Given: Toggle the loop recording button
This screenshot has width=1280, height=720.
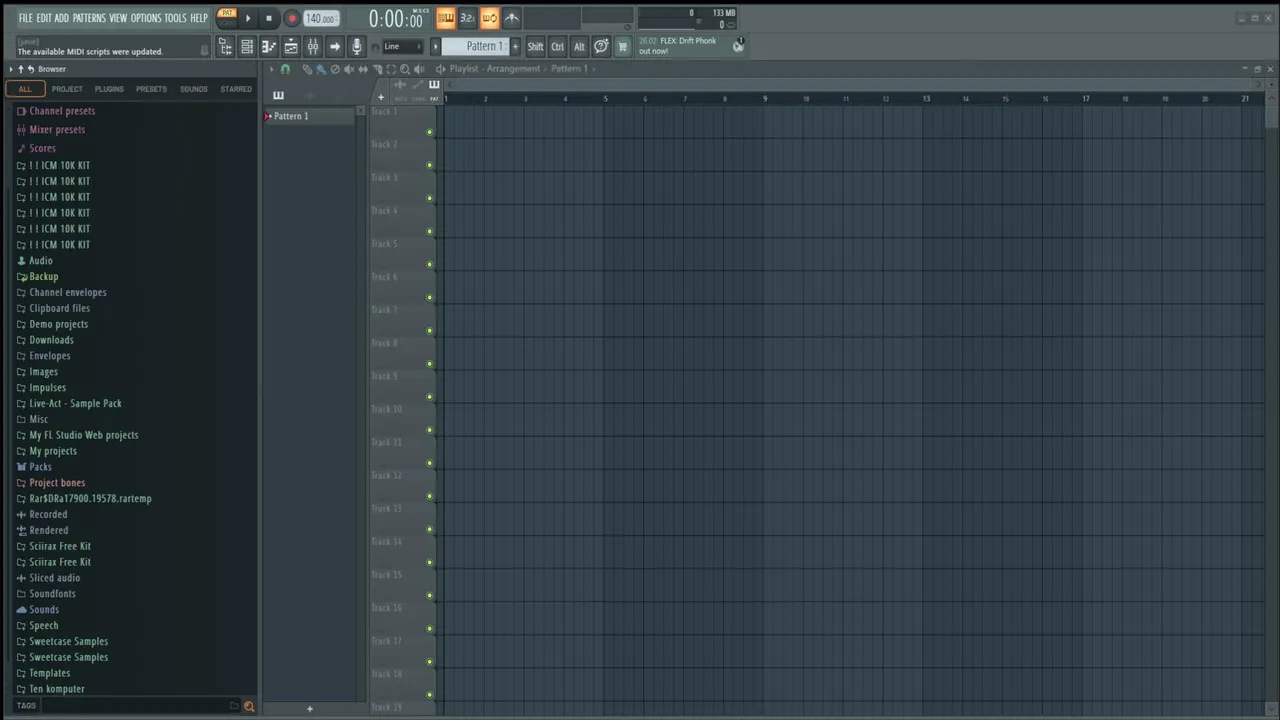Looking at the screenshot, I should pyautogui.click(x=490, y=18).
